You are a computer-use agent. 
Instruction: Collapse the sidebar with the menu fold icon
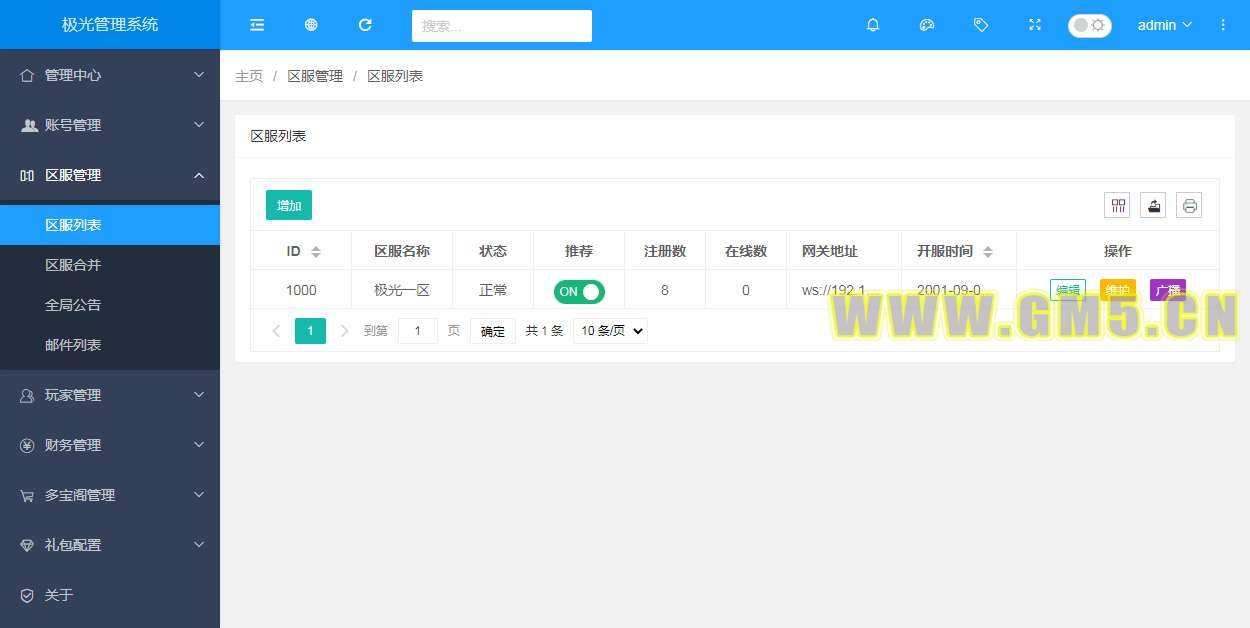coord(257,25)
